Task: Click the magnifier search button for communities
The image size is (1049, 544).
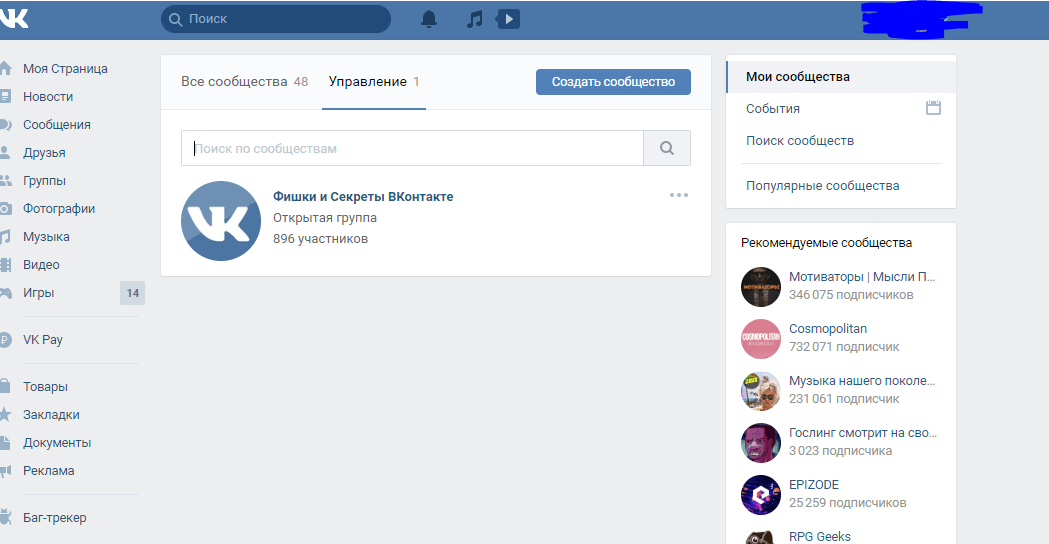Action: tap(667, 148)
